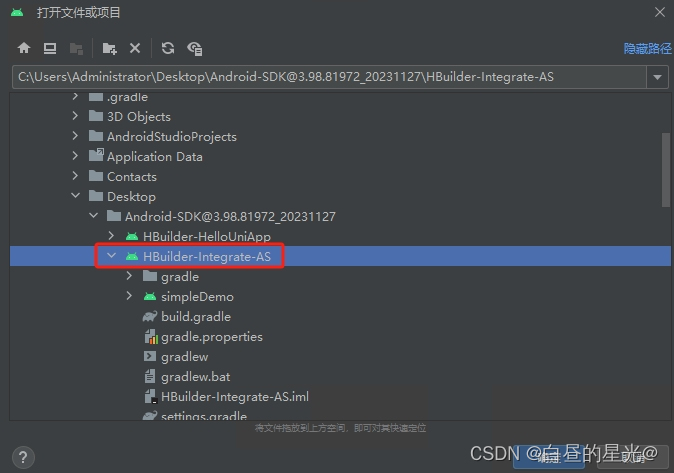Select the settings.gradle file
Viewport: 674px width, 473px height.
[204, 416]
